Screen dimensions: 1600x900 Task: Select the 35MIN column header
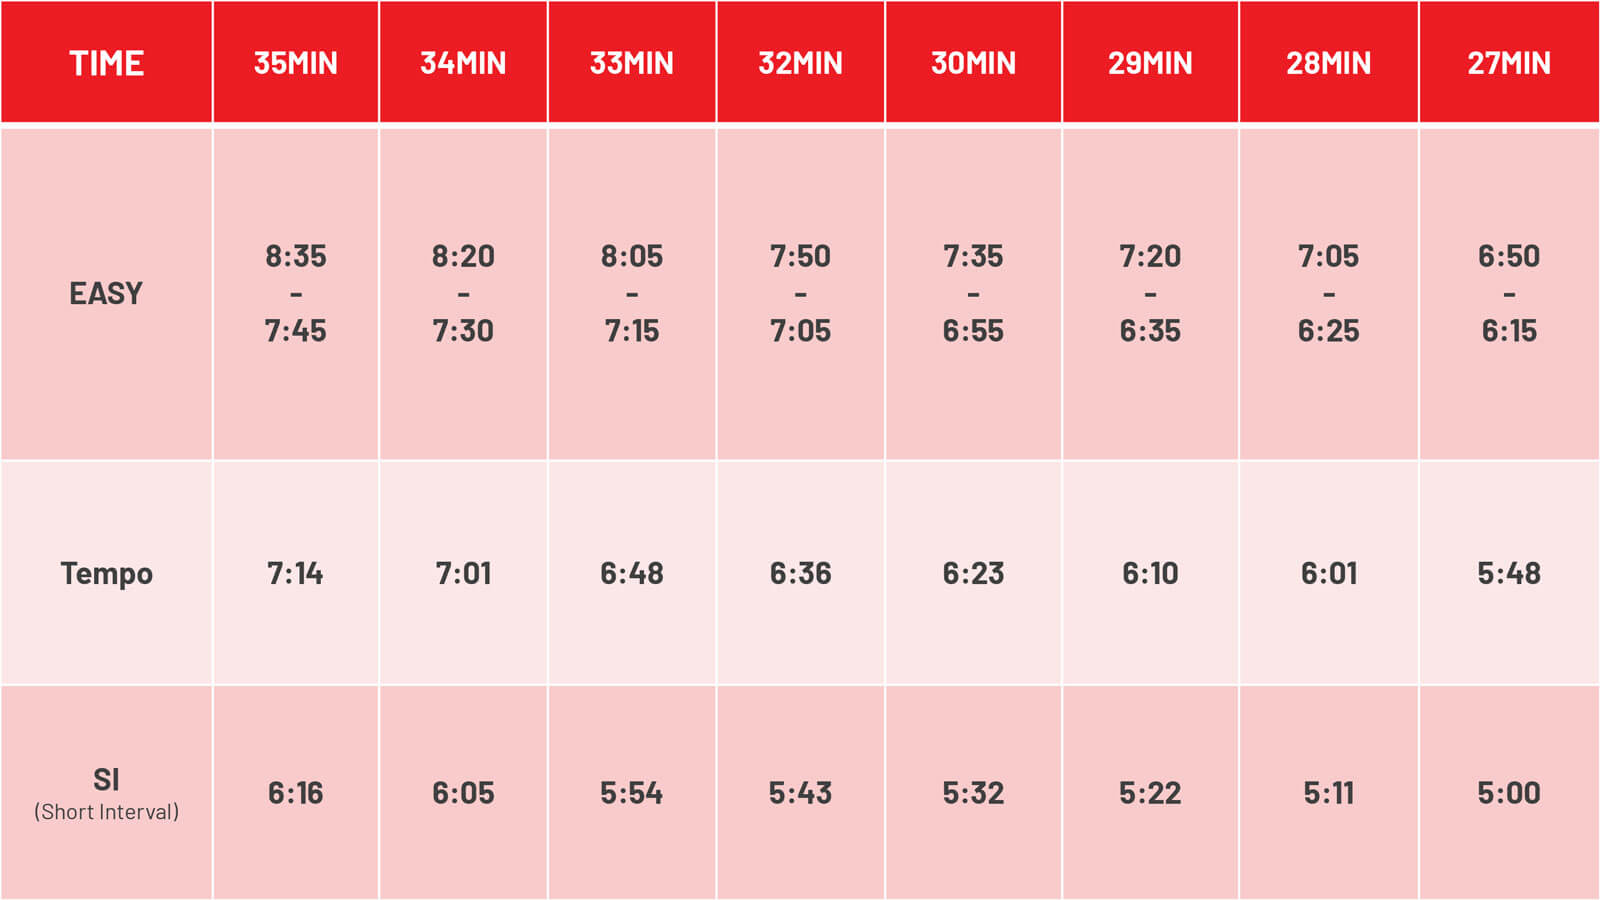click(x=296, y=62)
